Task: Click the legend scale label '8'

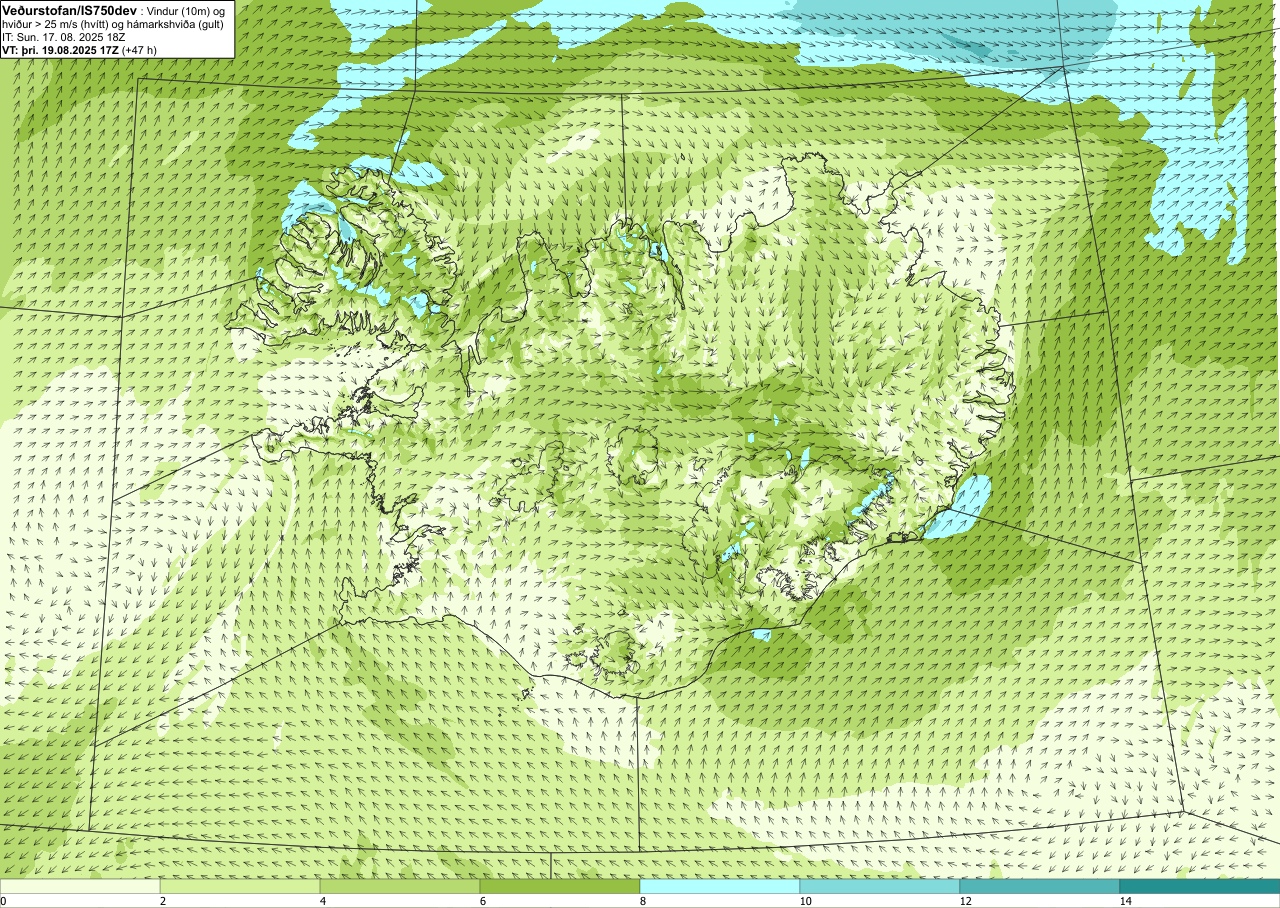Action: 644,901
